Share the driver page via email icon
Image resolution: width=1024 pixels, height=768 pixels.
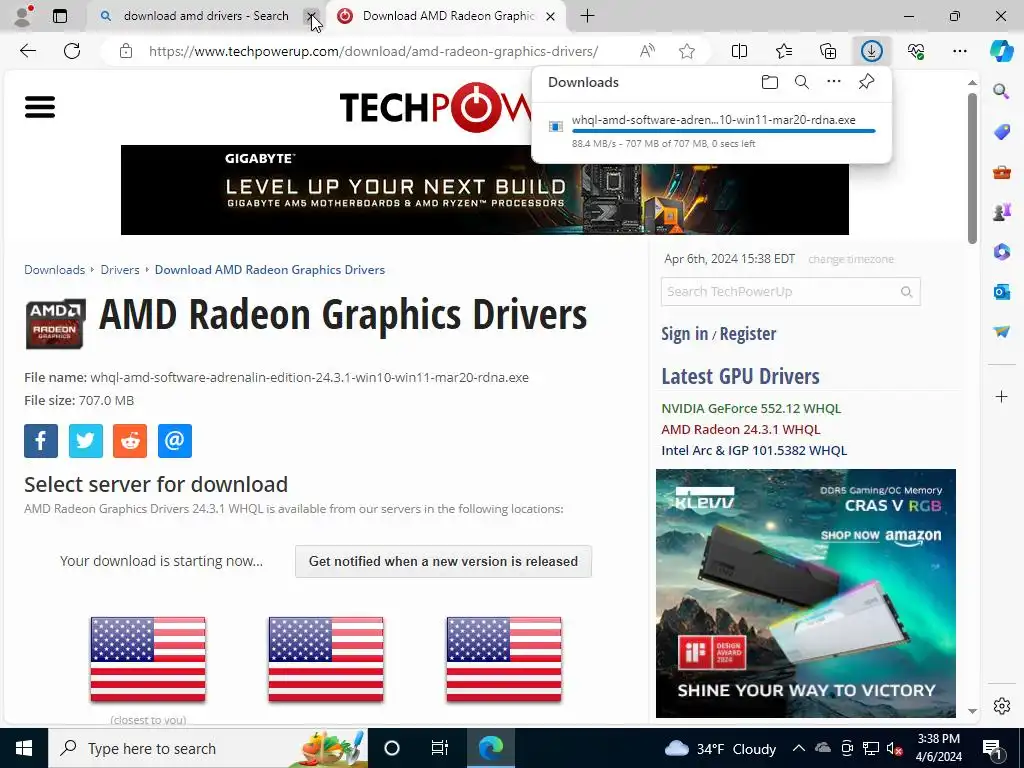tap(175, 441)
